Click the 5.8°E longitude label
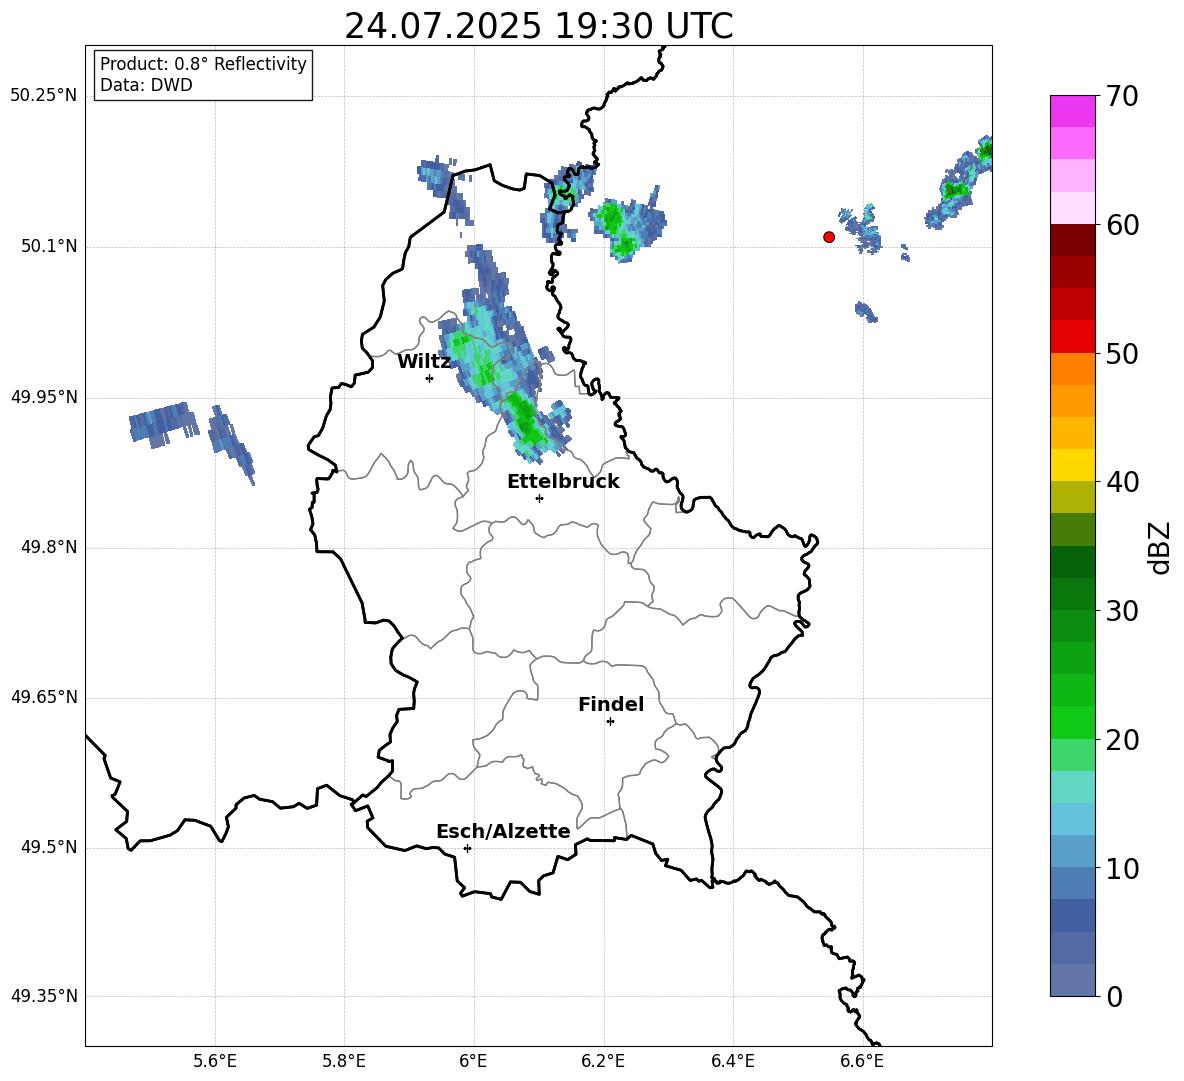 pos(344,1061)
